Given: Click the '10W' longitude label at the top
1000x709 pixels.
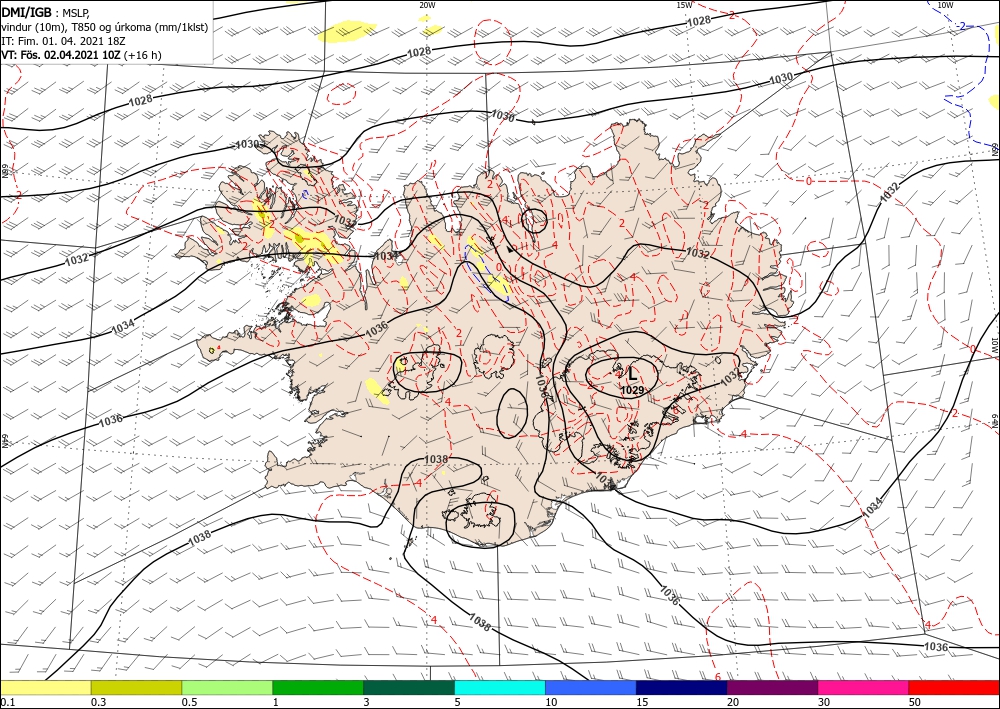Looking at the screenshot, I should pyautogui.click(x=945, y=5).
